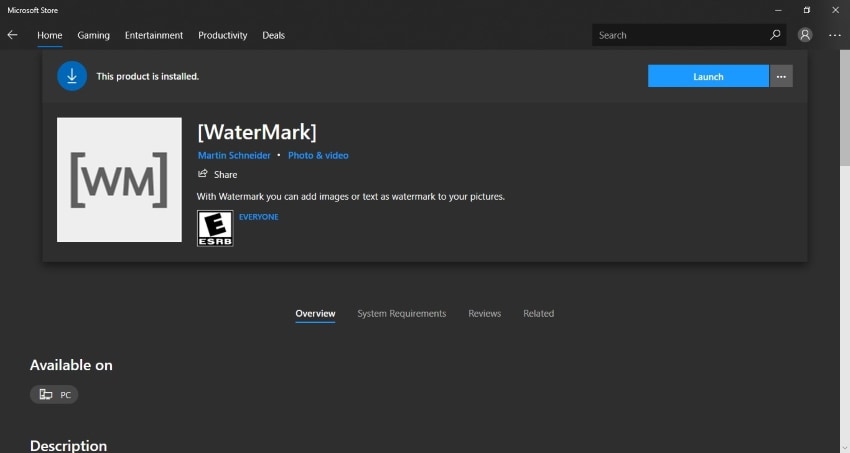Open the EVERYONE rating link
The width and height of the screenshot is (850, 453).
click(x=259, y=217)
